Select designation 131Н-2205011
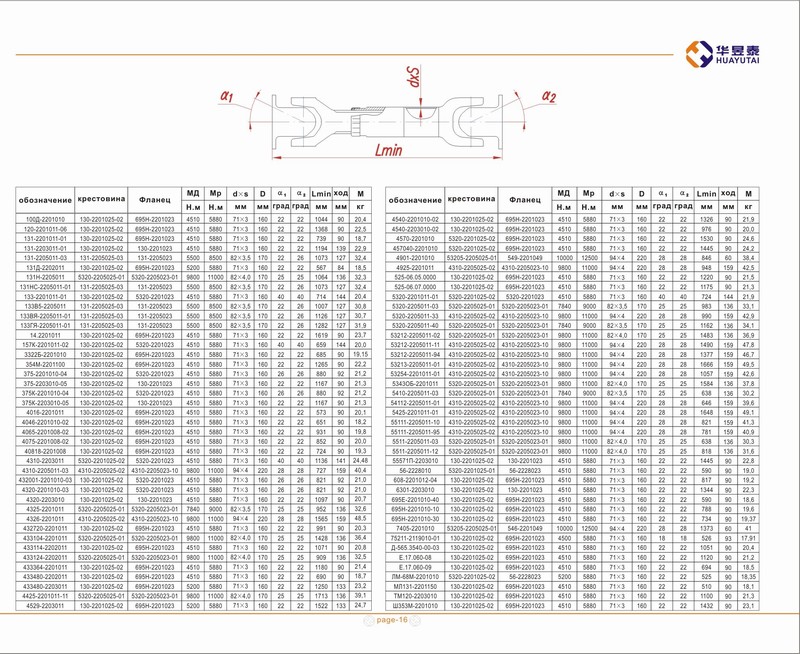The image size is (800, 654). click(x=45, y=277)
